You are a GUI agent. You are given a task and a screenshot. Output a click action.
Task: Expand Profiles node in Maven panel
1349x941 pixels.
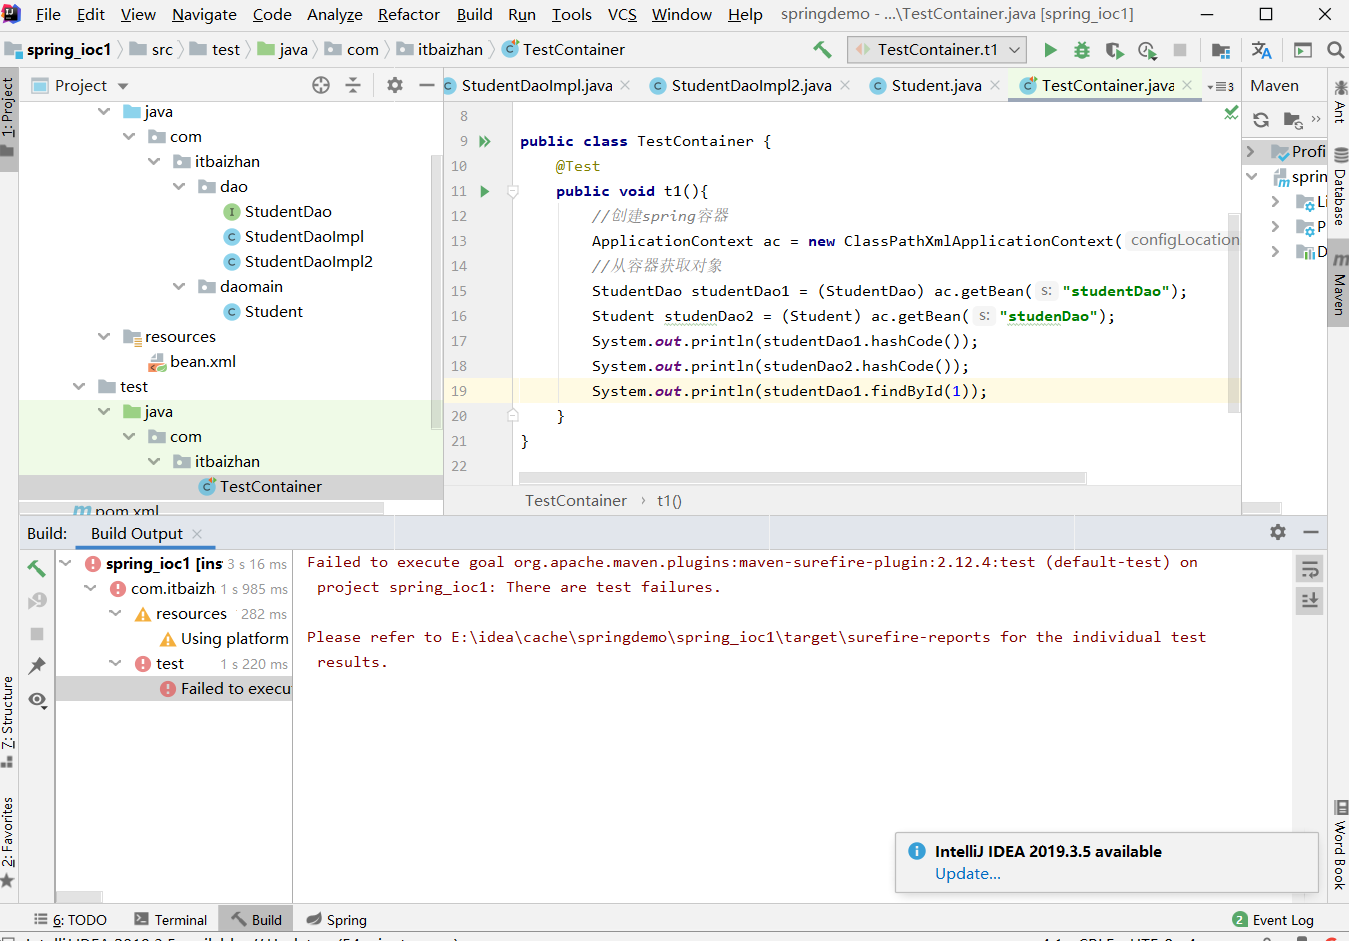pos(1251,151)
